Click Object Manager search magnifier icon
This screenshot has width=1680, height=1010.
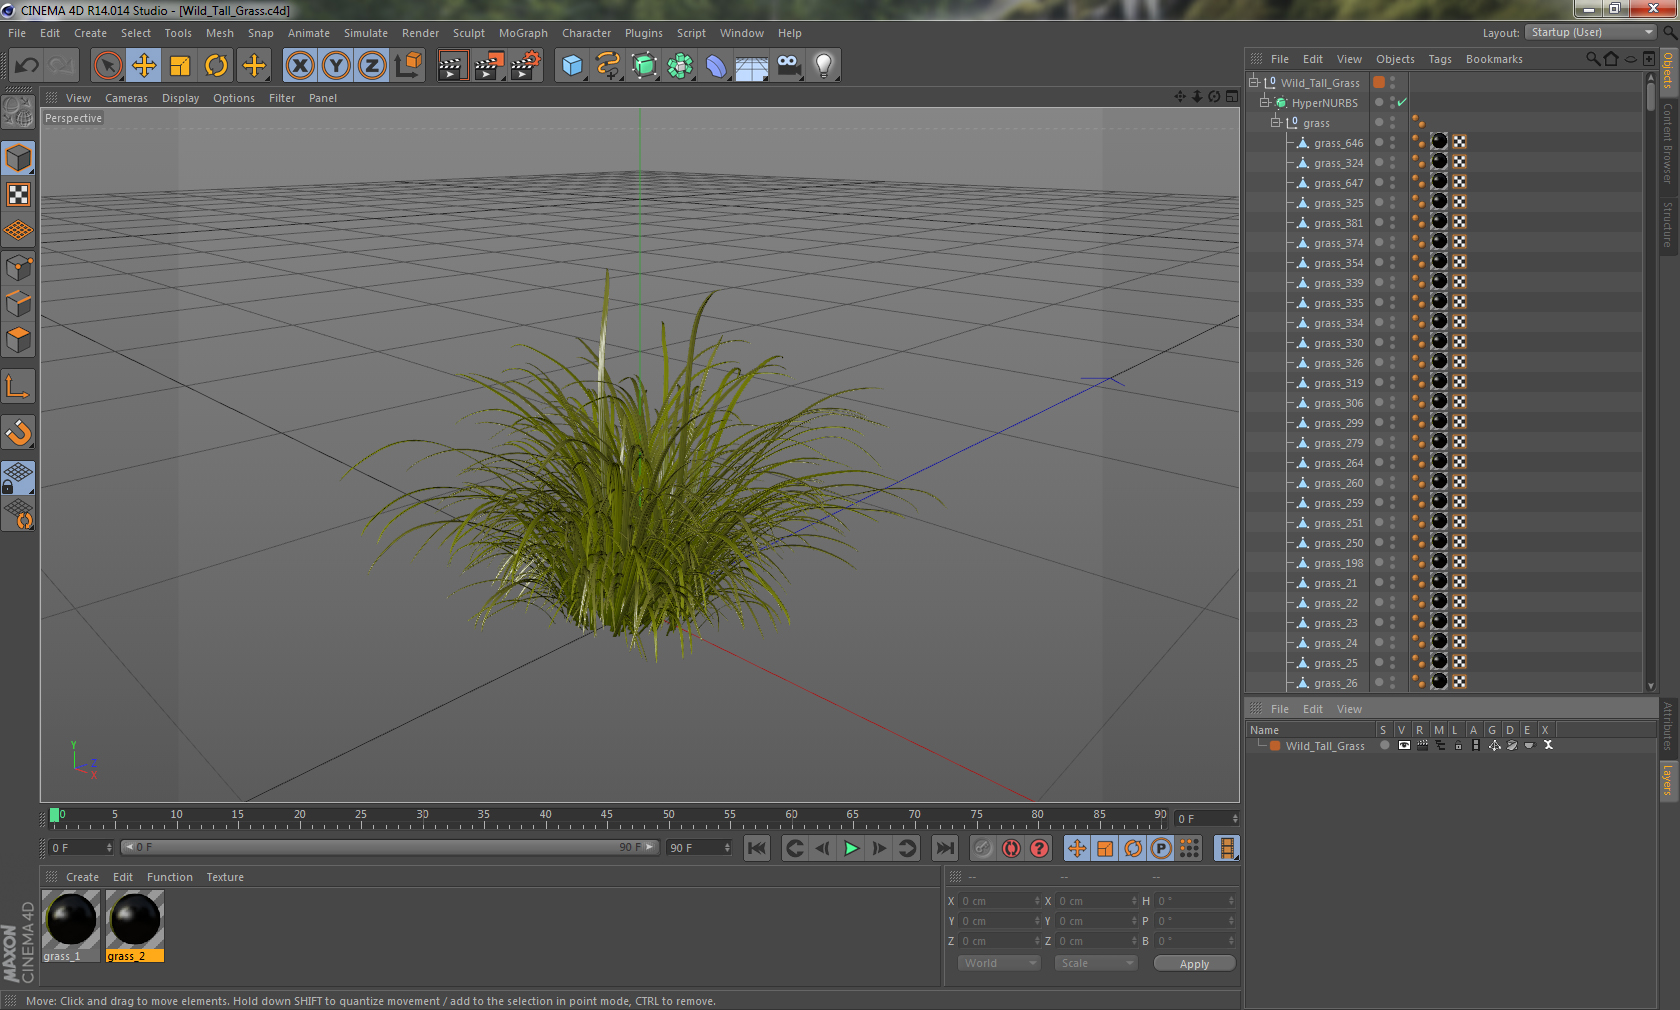(1593, 59)
